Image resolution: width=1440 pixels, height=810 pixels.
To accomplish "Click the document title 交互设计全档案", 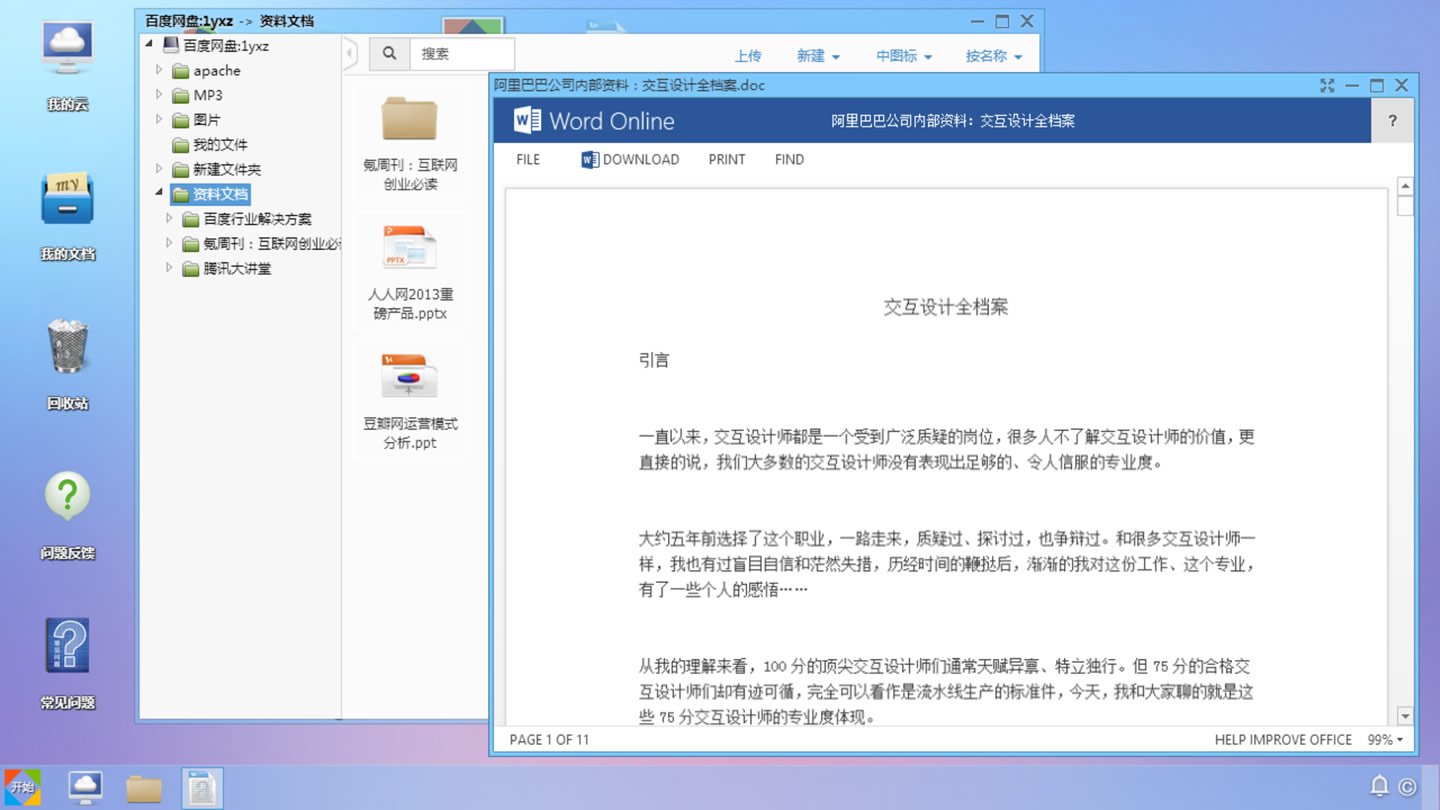I will pos(945,307).
